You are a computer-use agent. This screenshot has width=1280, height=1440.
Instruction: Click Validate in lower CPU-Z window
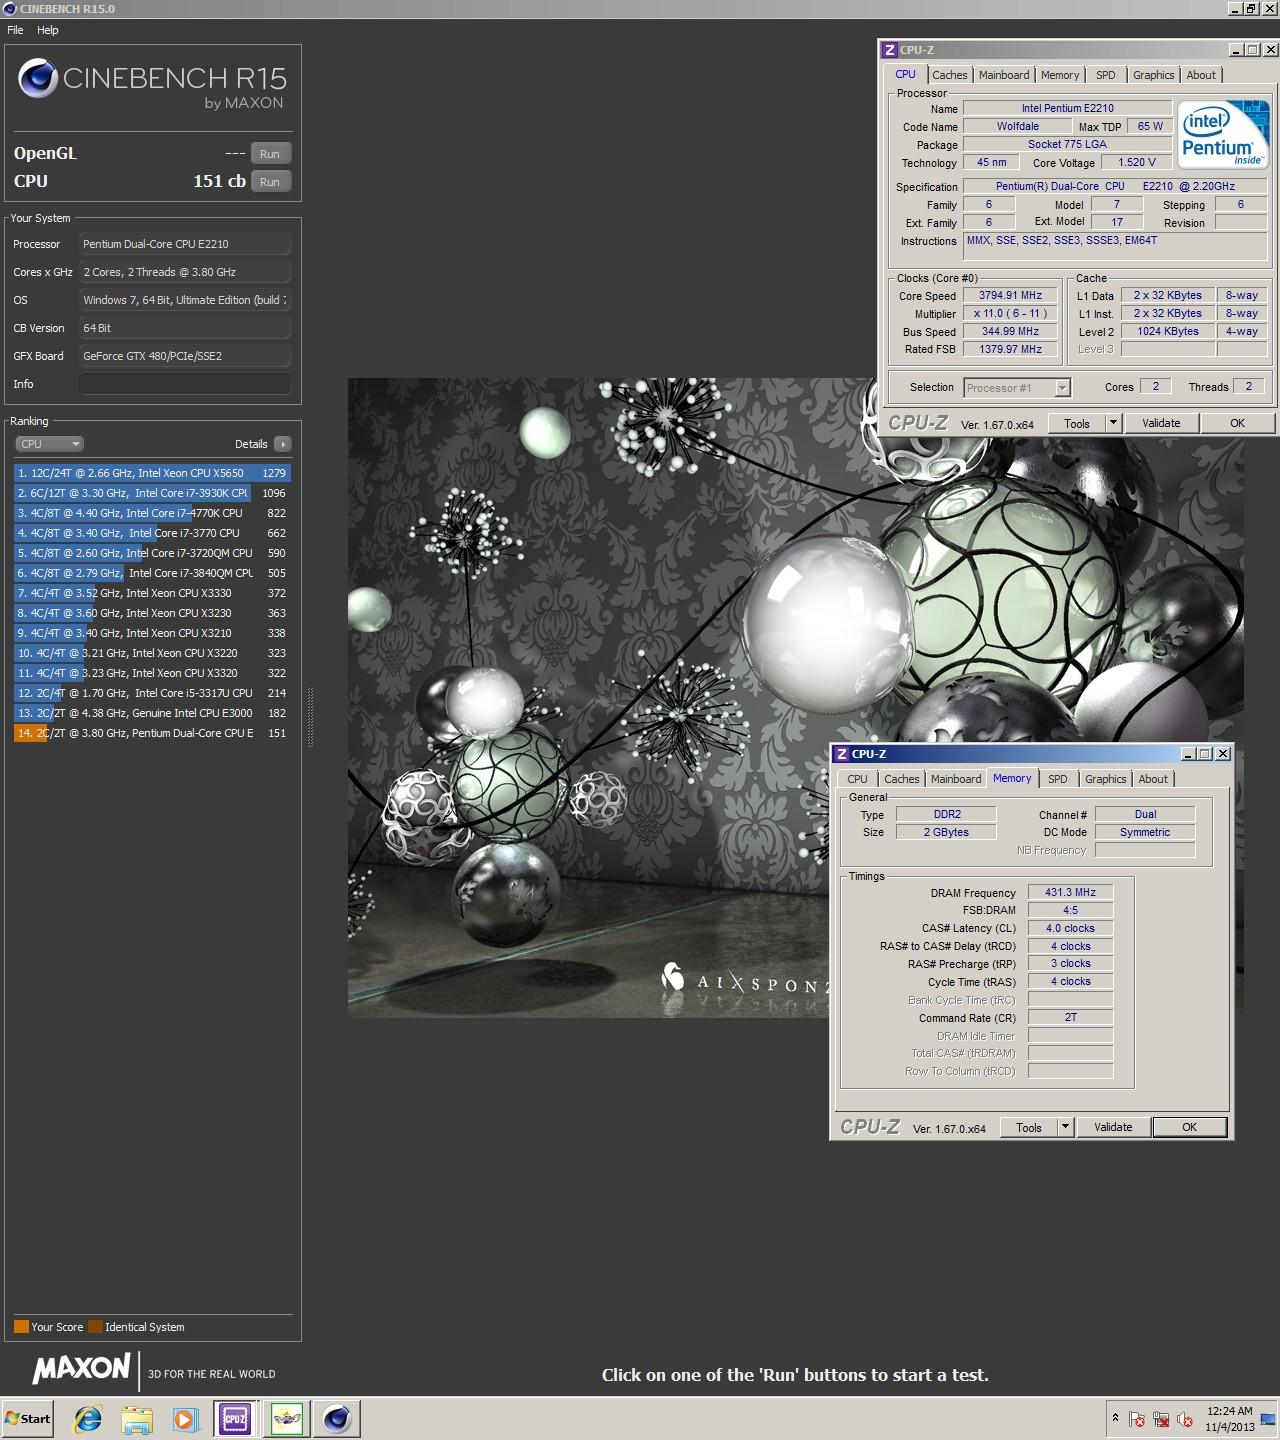tap(1113, 1128)
